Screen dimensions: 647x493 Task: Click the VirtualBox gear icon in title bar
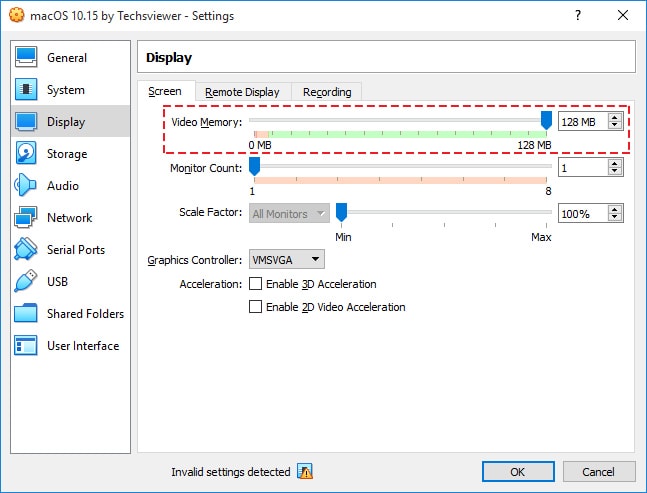click(x=17, y=15)
